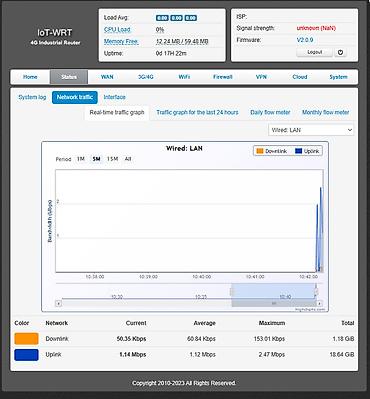This screenshot has width=370, height=399.
Task: Click the chart navigator right scroll arrow
Action: pyautogui.click(x=319, y=304)
